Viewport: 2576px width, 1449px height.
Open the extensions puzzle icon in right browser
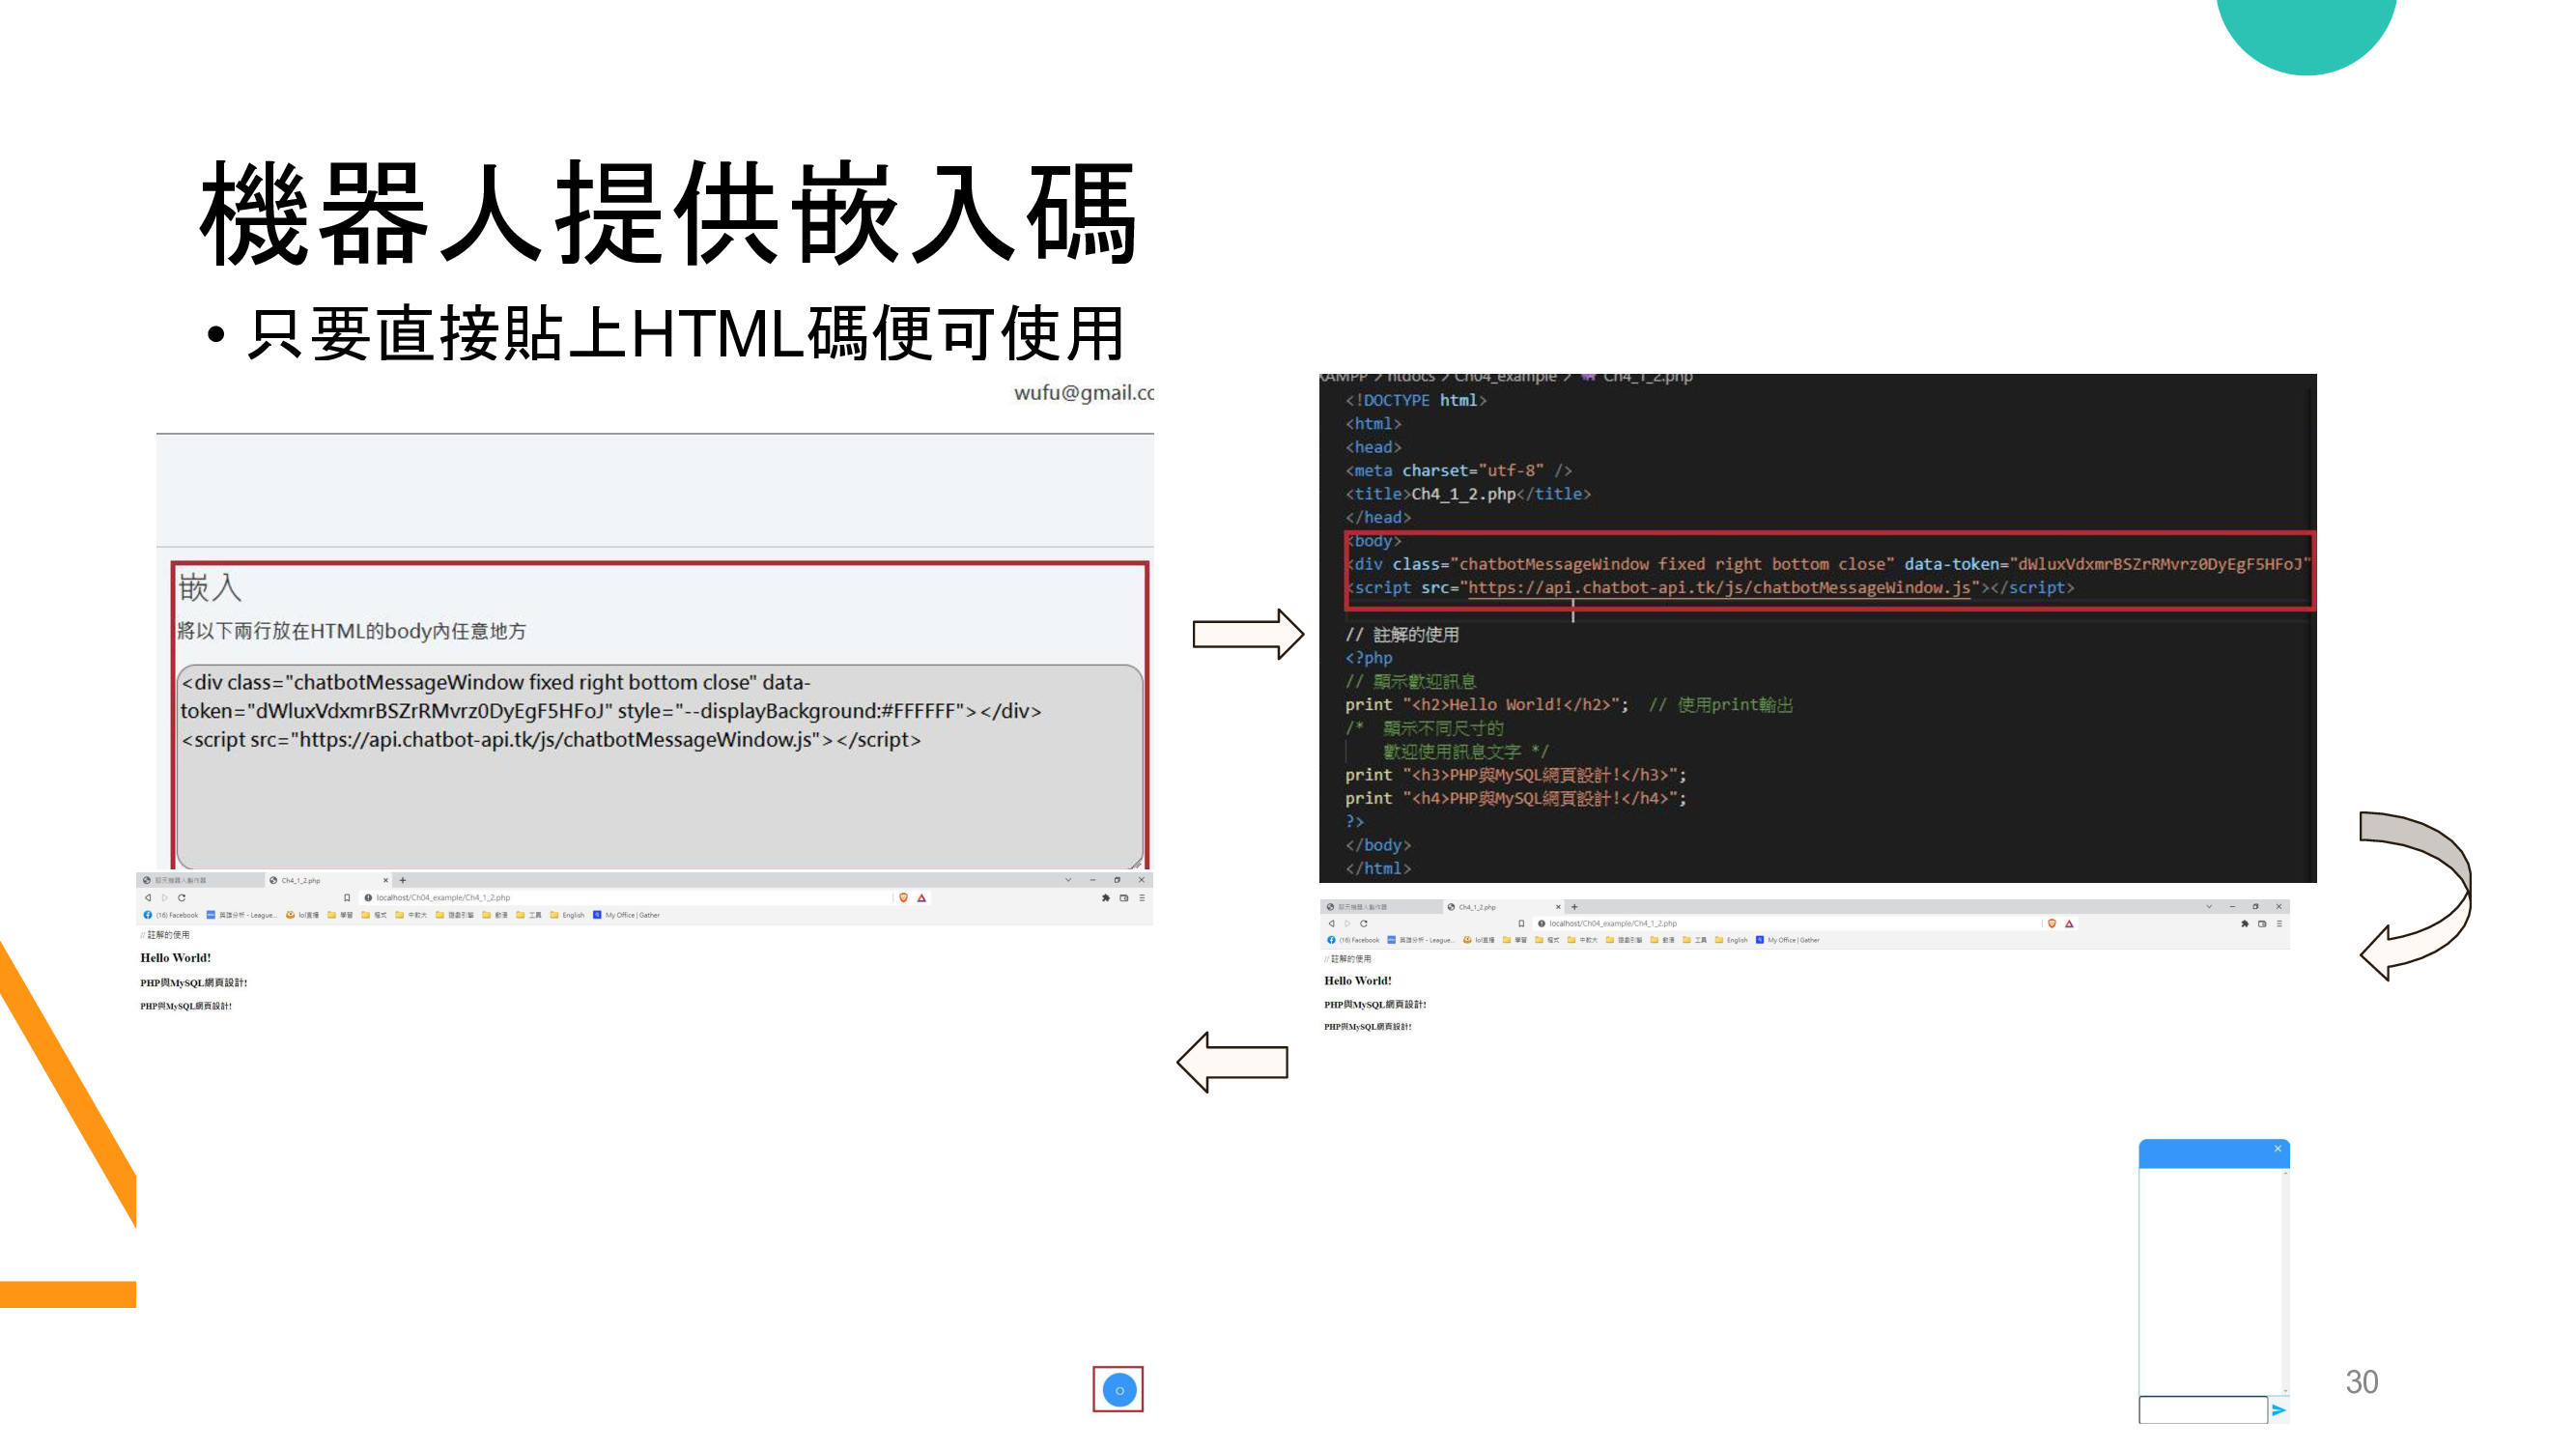coord(2244,924)
